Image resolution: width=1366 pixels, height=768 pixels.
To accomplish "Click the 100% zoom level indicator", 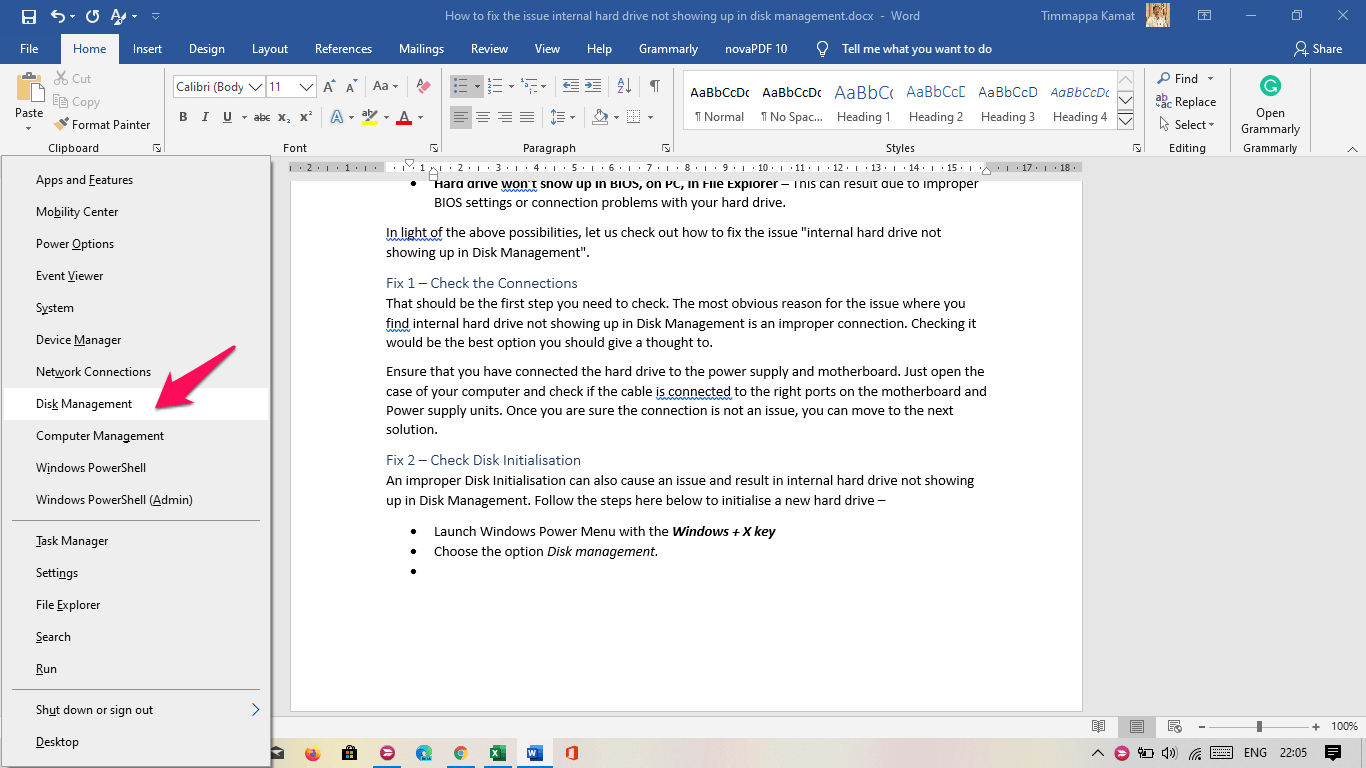I will tap(1344, 727).
